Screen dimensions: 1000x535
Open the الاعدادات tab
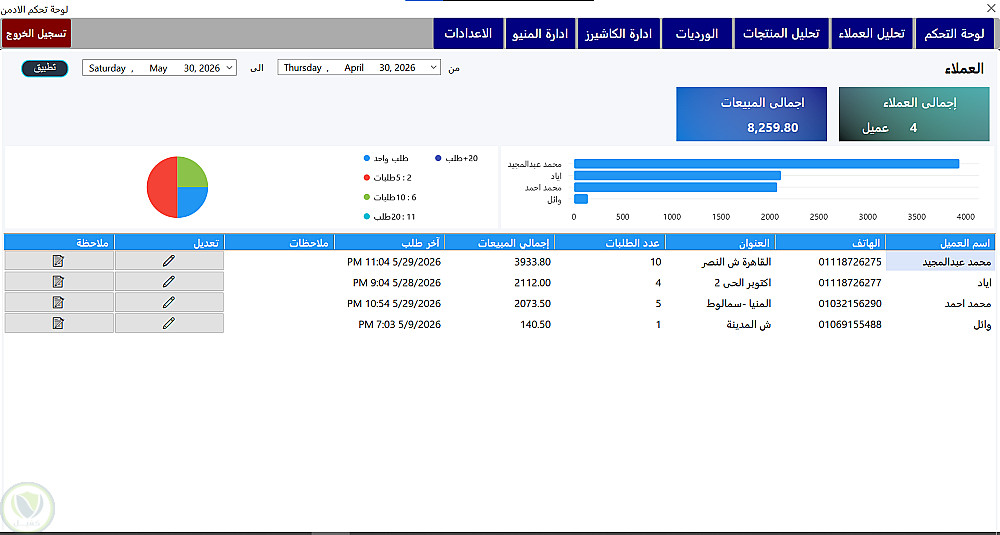pos(468,34)
